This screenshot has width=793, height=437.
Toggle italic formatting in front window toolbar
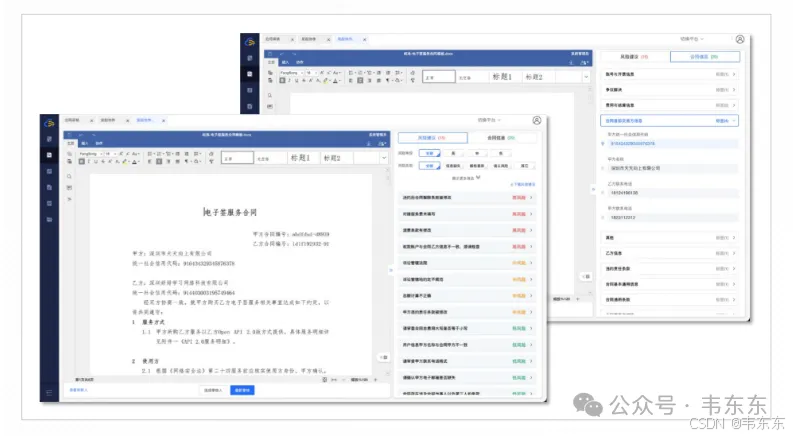[x=89, y=162]
